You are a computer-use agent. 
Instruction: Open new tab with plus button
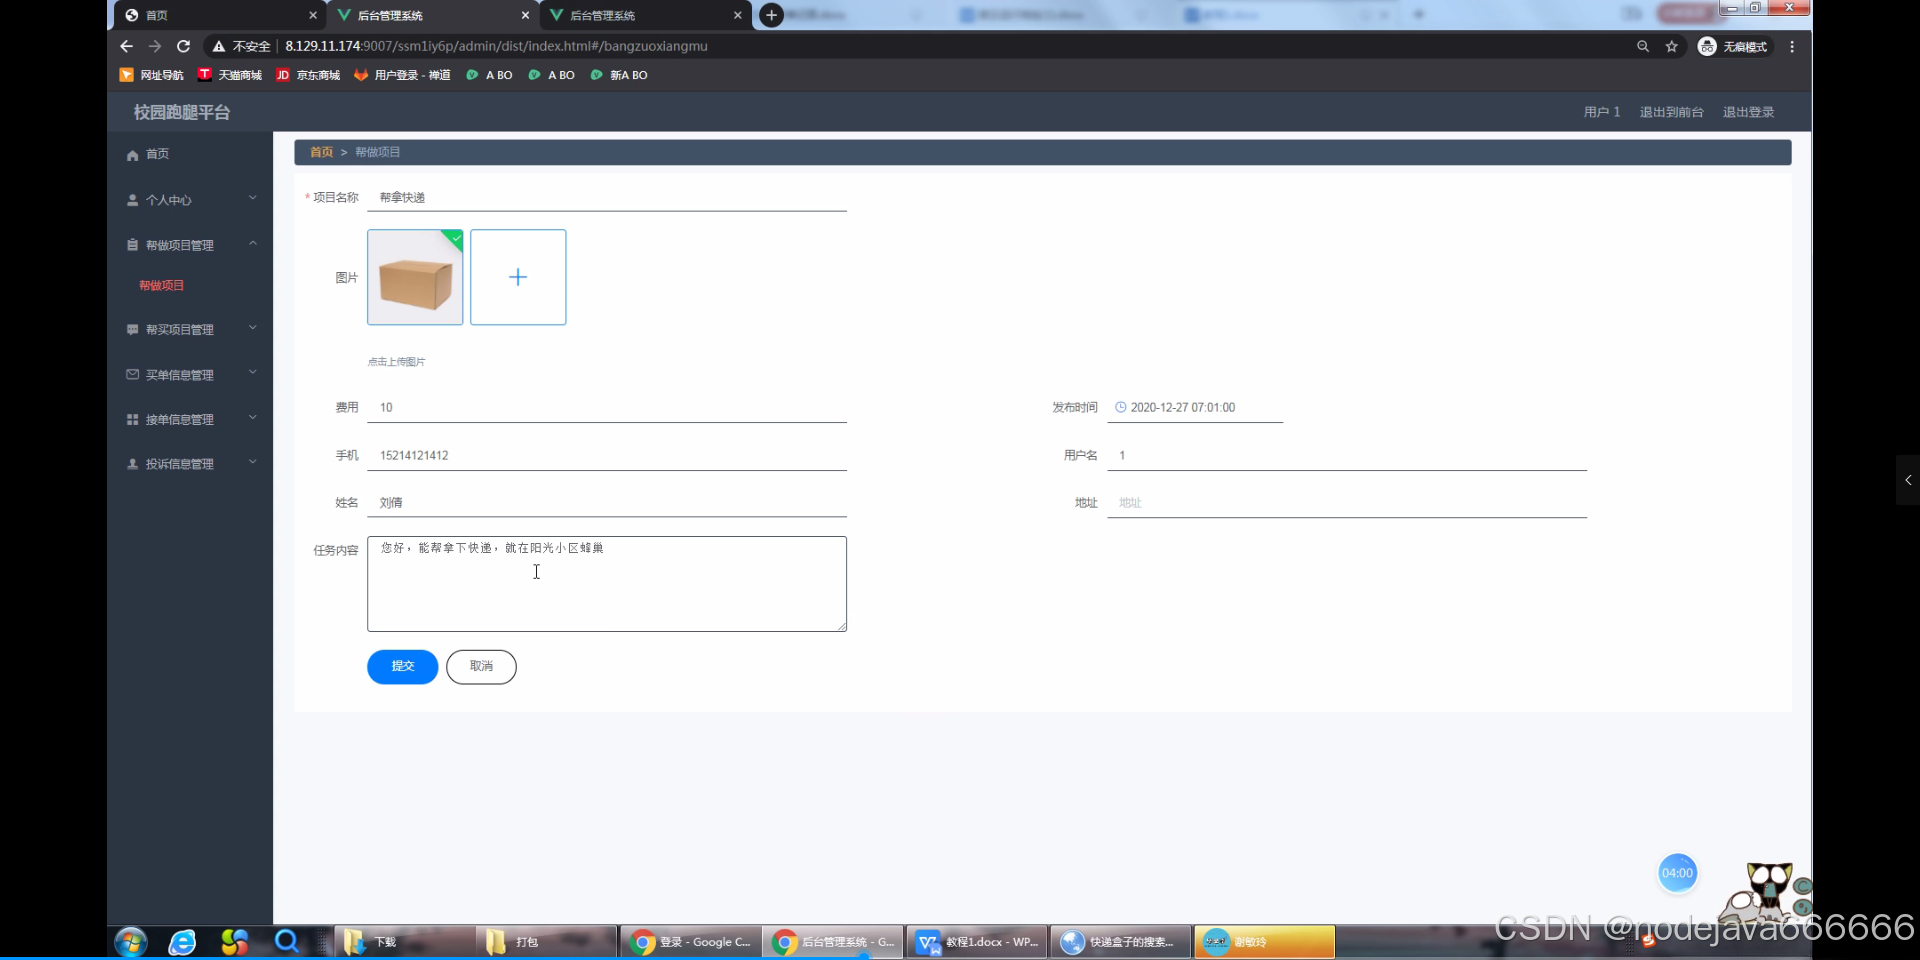pyautogui.click(x=771, y=15)
